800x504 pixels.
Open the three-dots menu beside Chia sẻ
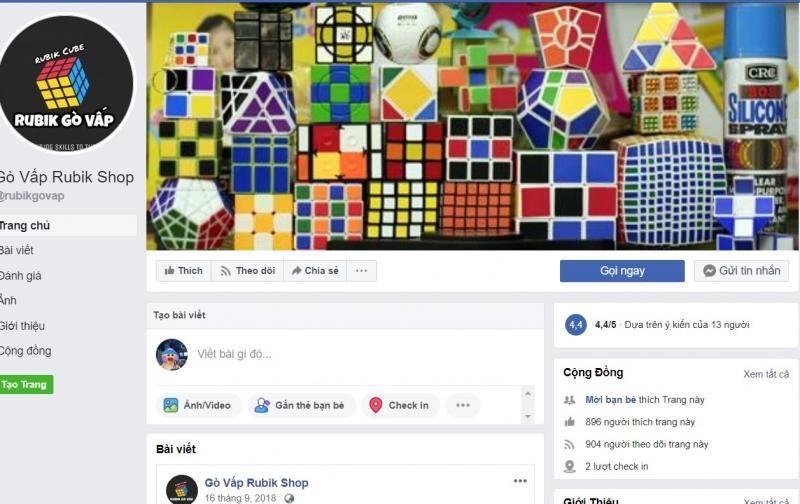[x=362, y=271]
